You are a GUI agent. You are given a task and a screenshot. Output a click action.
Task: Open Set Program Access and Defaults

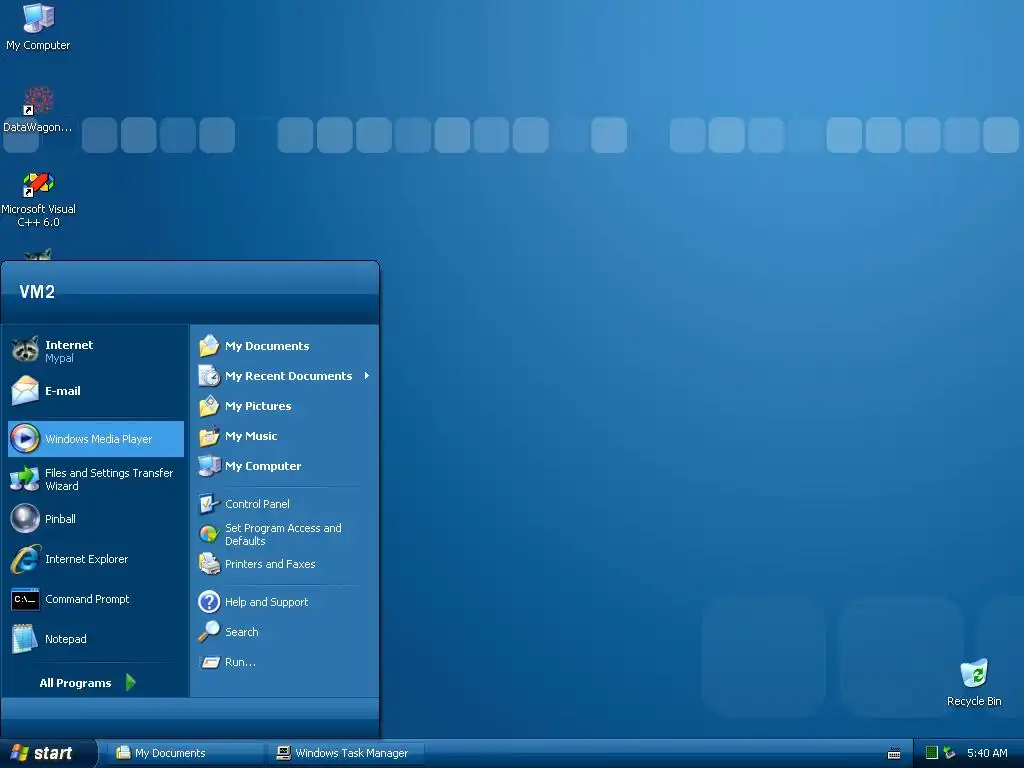point(285,534)
